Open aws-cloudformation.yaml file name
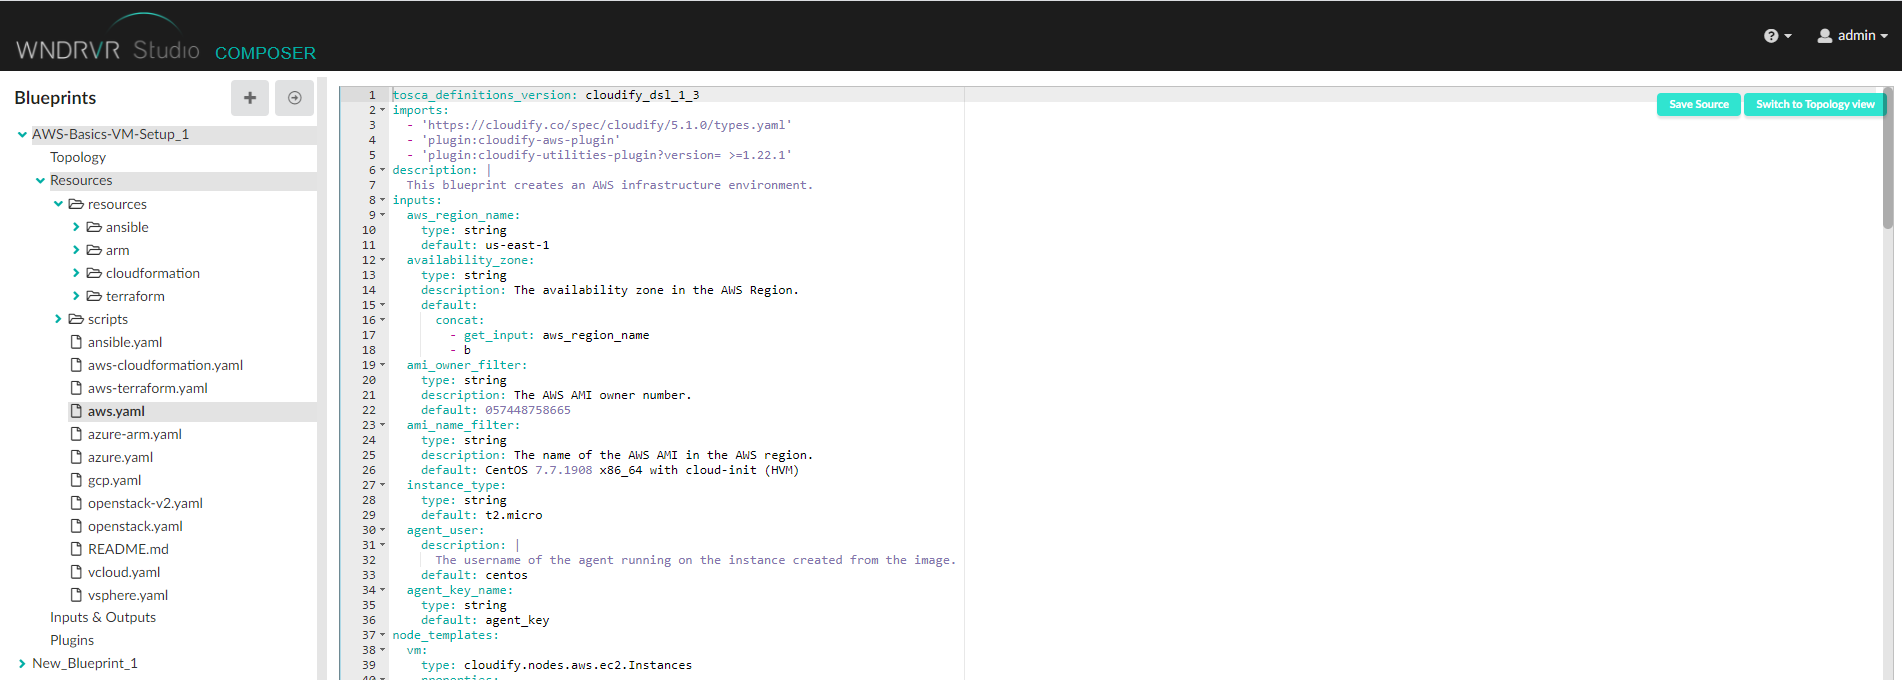Screen dimensions: 1902x680 [165, 365]
